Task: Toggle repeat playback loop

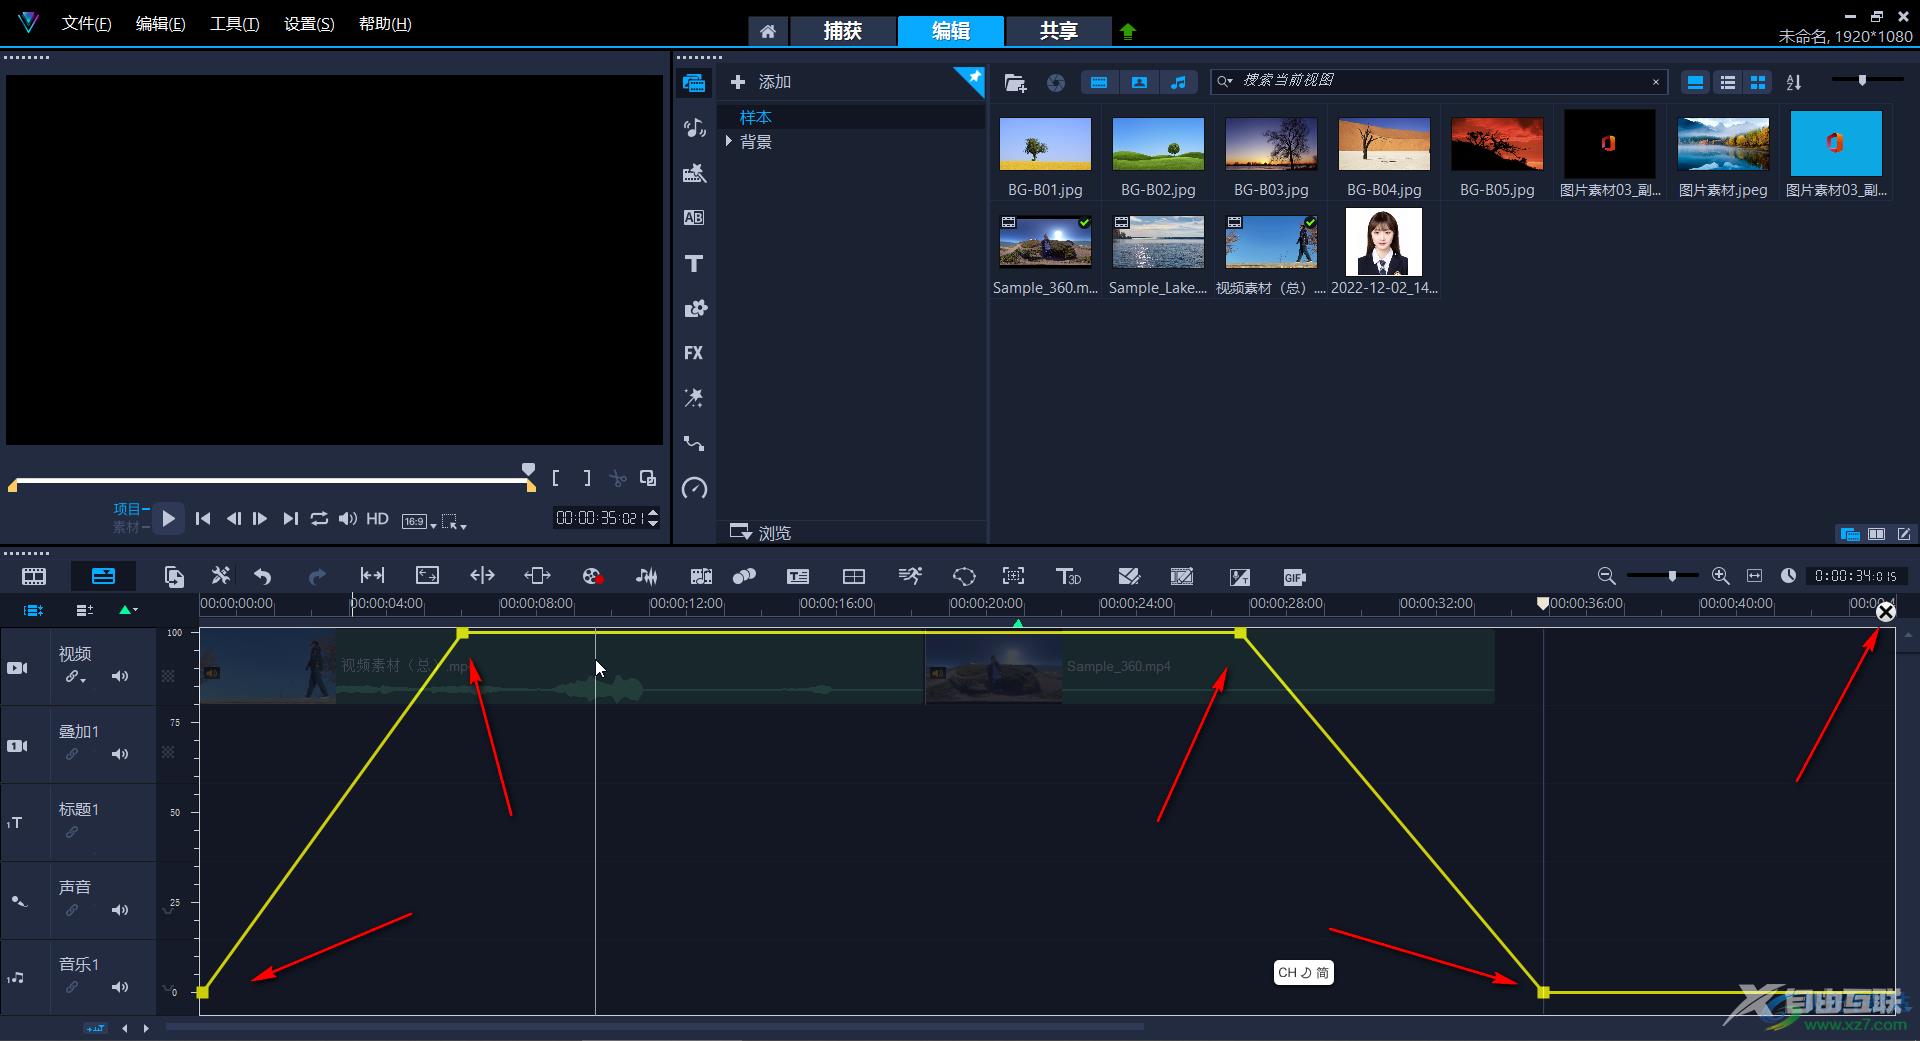Action: [x=319, y=518]
